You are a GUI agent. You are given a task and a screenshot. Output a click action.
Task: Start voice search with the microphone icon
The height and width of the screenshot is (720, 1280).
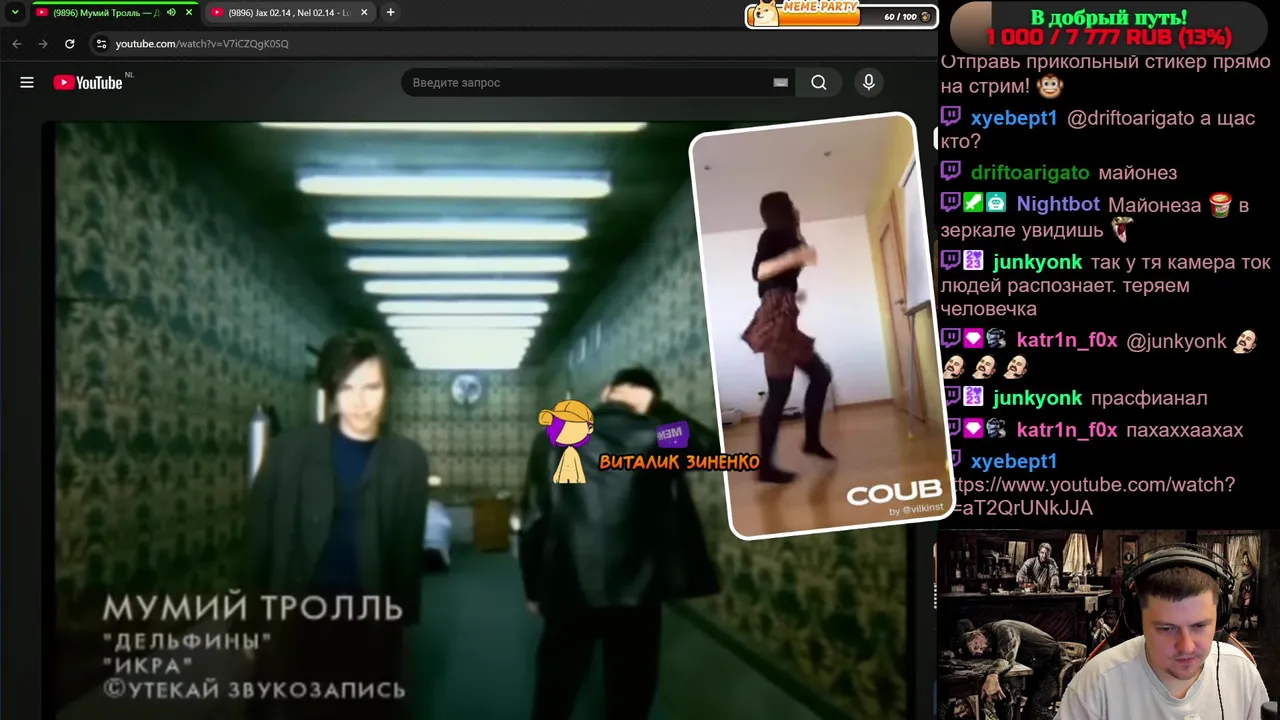click(869, 83)
